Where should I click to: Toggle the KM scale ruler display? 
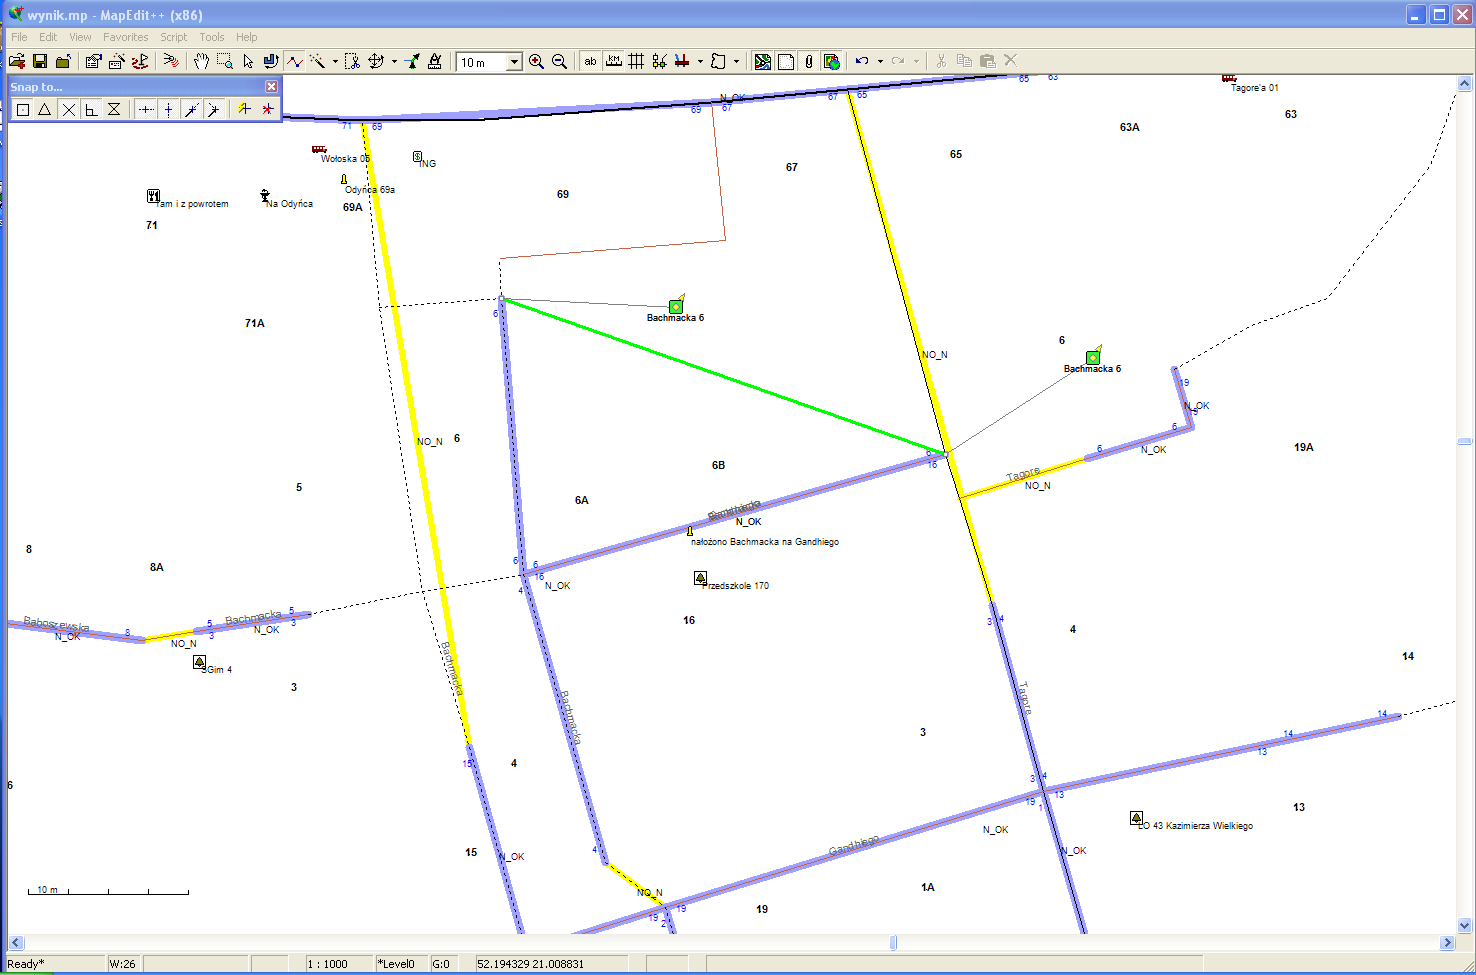[614, 62]
